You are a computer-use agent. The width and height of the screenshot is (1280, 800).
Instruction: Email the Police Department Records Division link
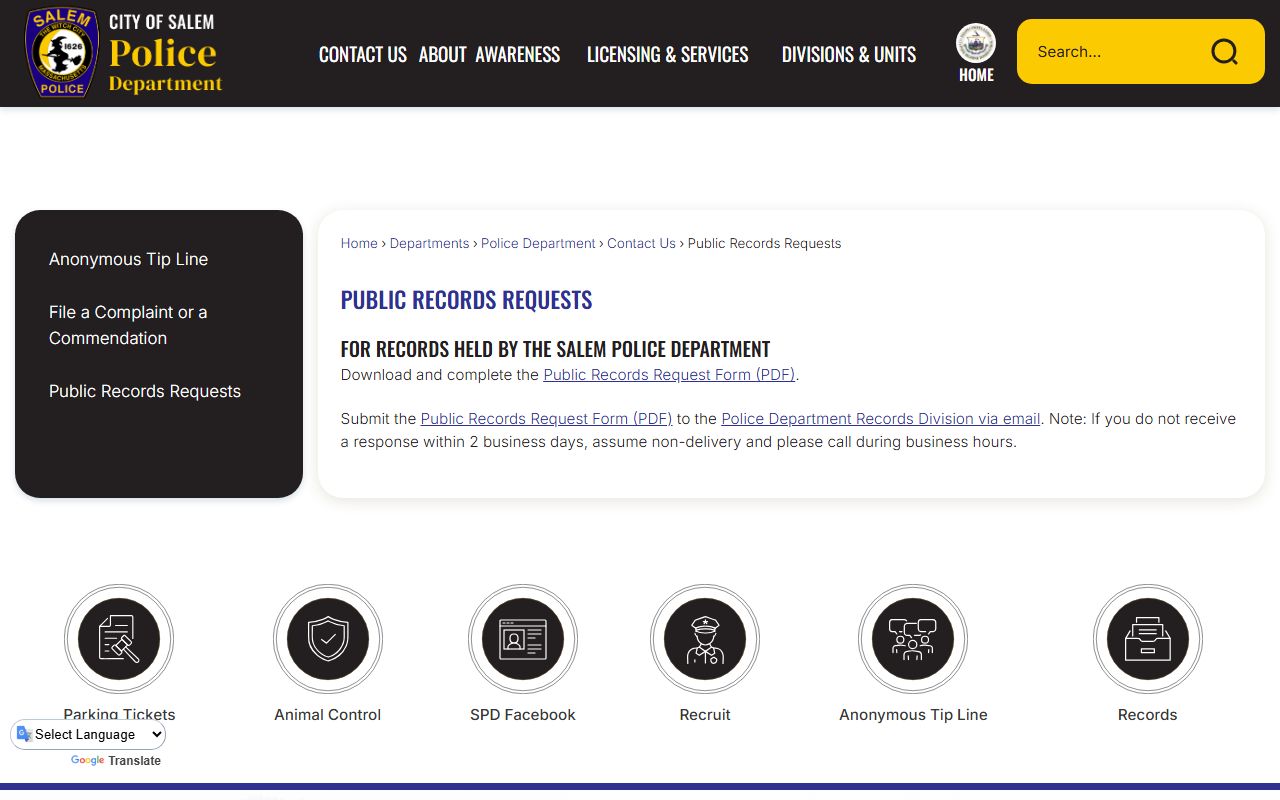(881, 419)
